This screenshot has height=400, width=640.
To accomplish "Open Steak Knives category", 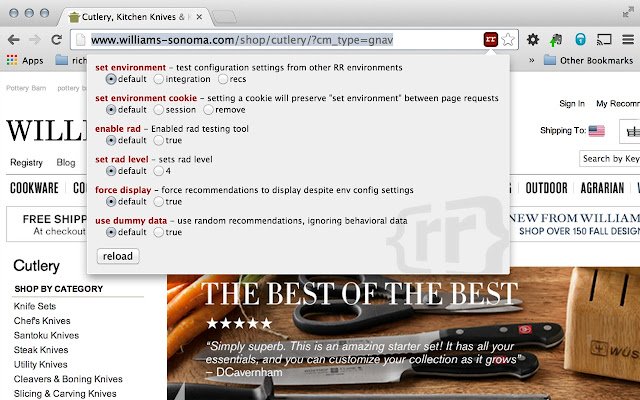I will click(41, 350).
